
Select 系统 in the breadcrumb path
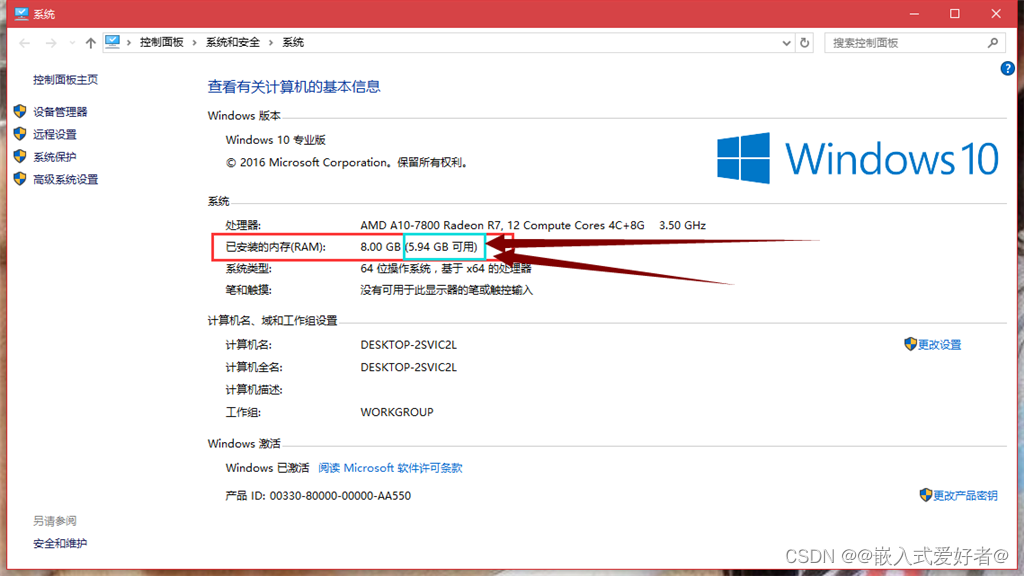click(293, 42)
